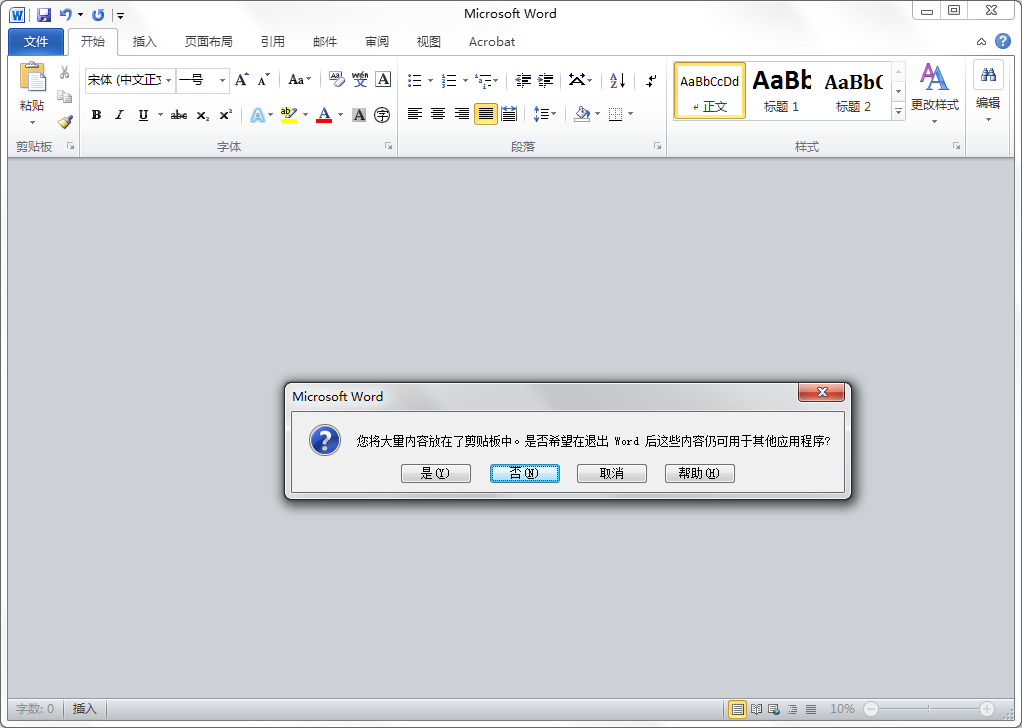
Task: Toggle Bold formatting
Action: click(96, 115)
